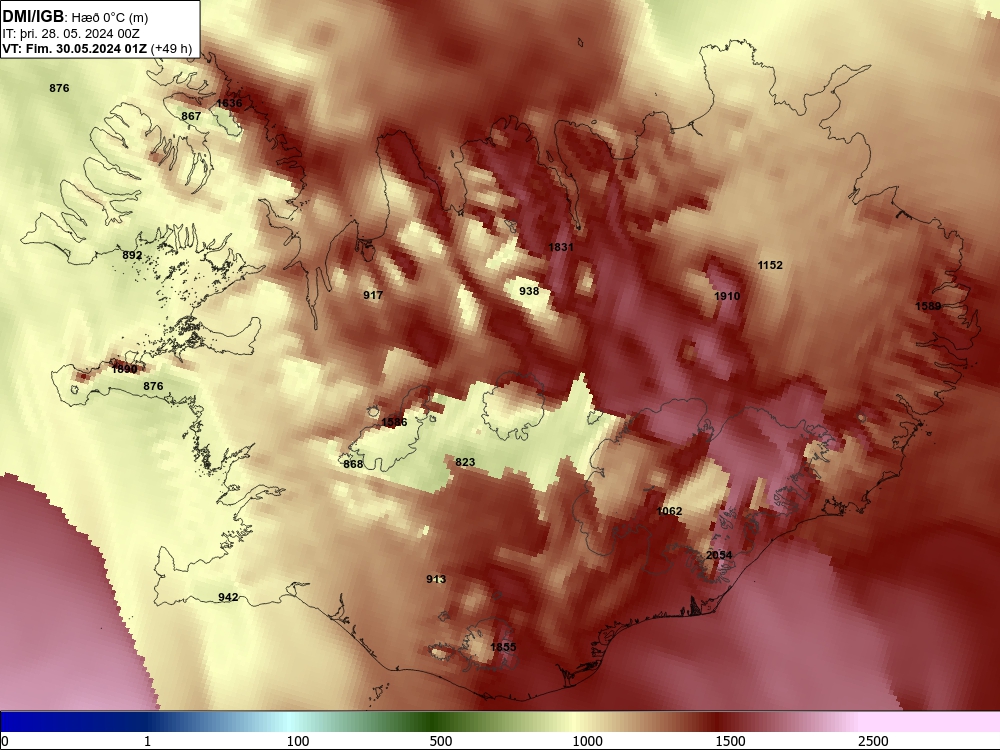Image resolution: width=1000 pixels, height=750 pixels.
Task: Click the 942 height value
Action: pyautogui.click(x=228, y=597)
